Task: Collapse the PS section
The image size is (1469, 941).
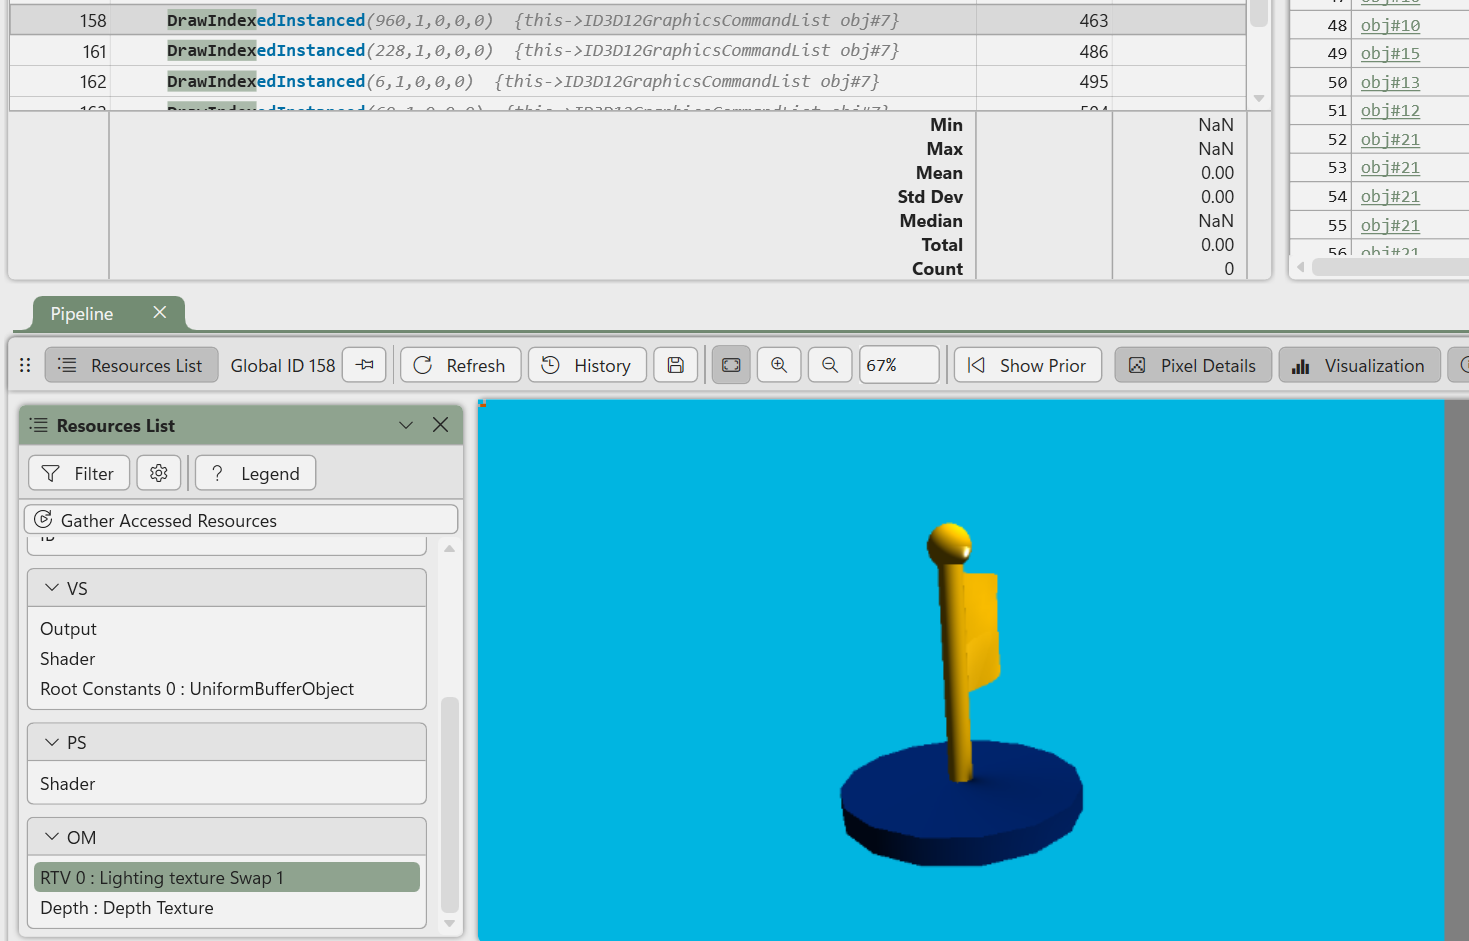Action: coord(52,742)
